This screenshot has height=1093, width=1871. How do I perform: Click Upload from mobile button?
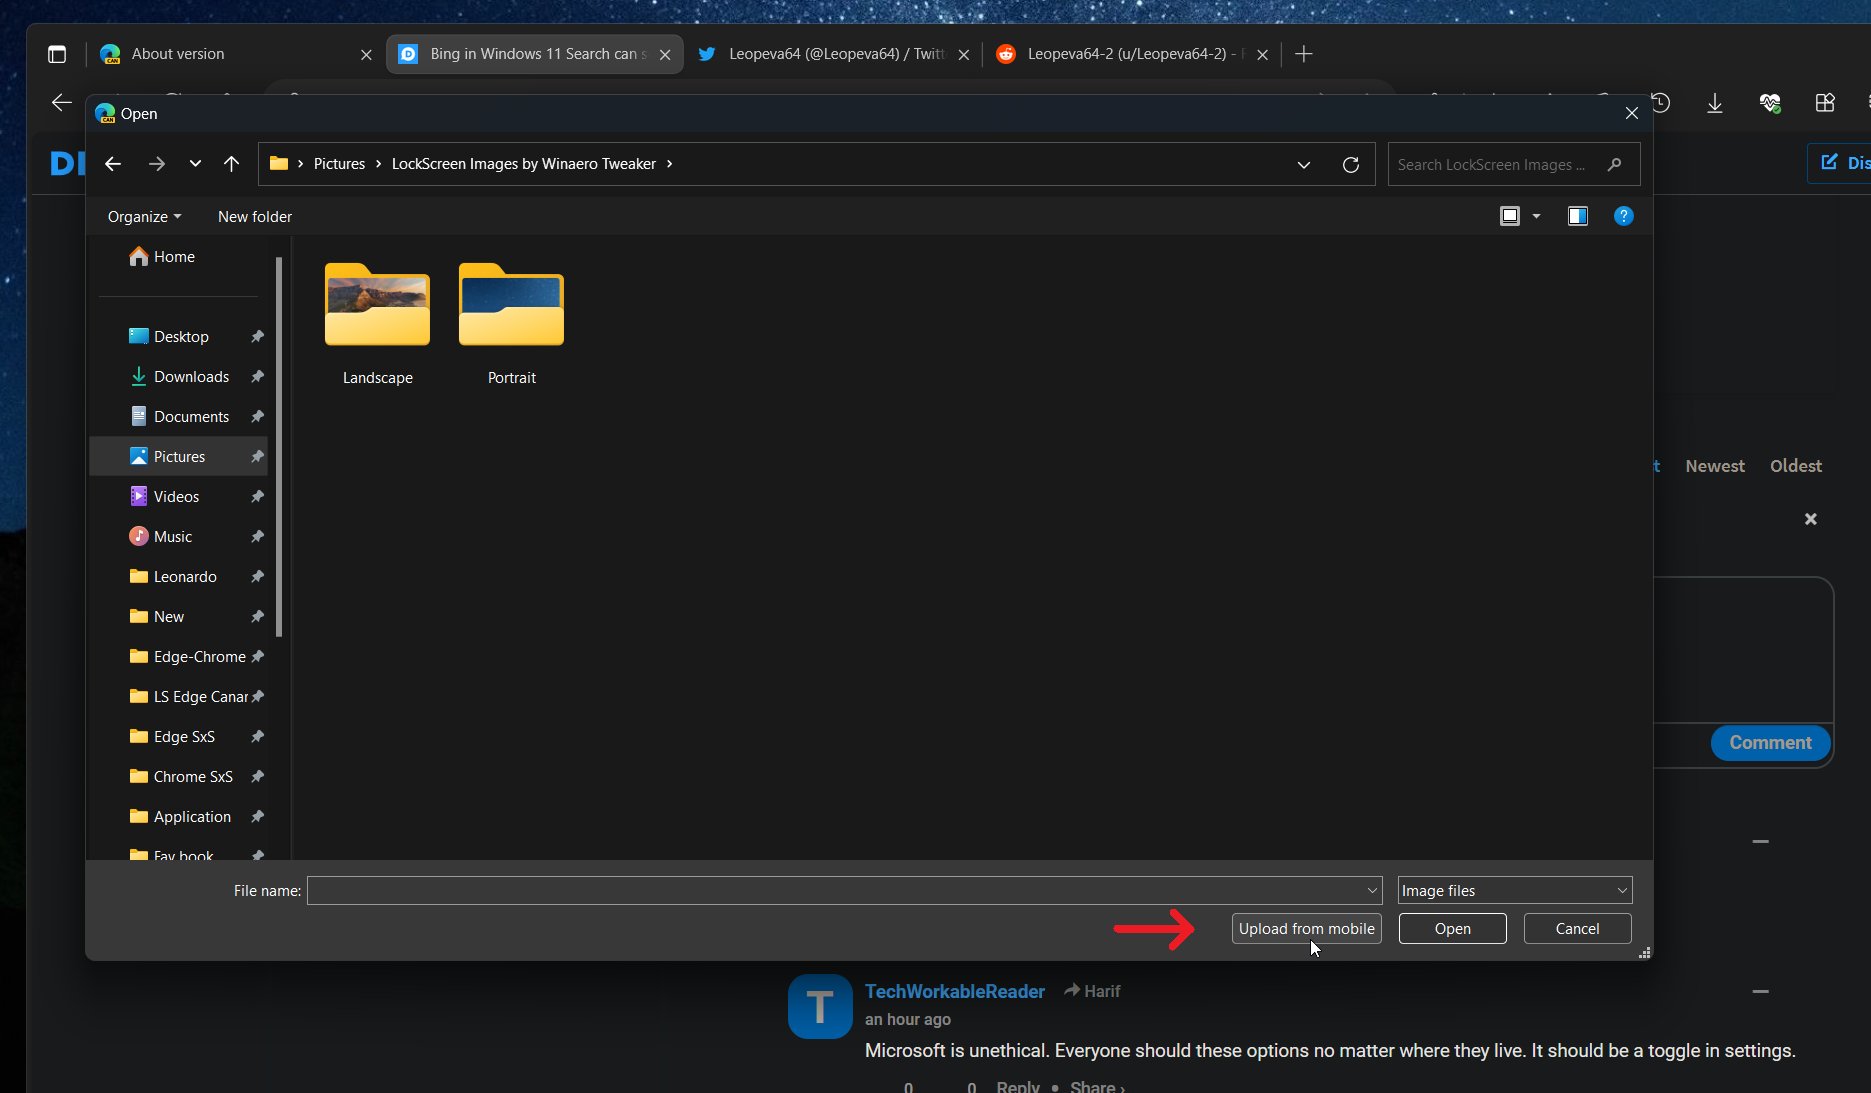1306,929
